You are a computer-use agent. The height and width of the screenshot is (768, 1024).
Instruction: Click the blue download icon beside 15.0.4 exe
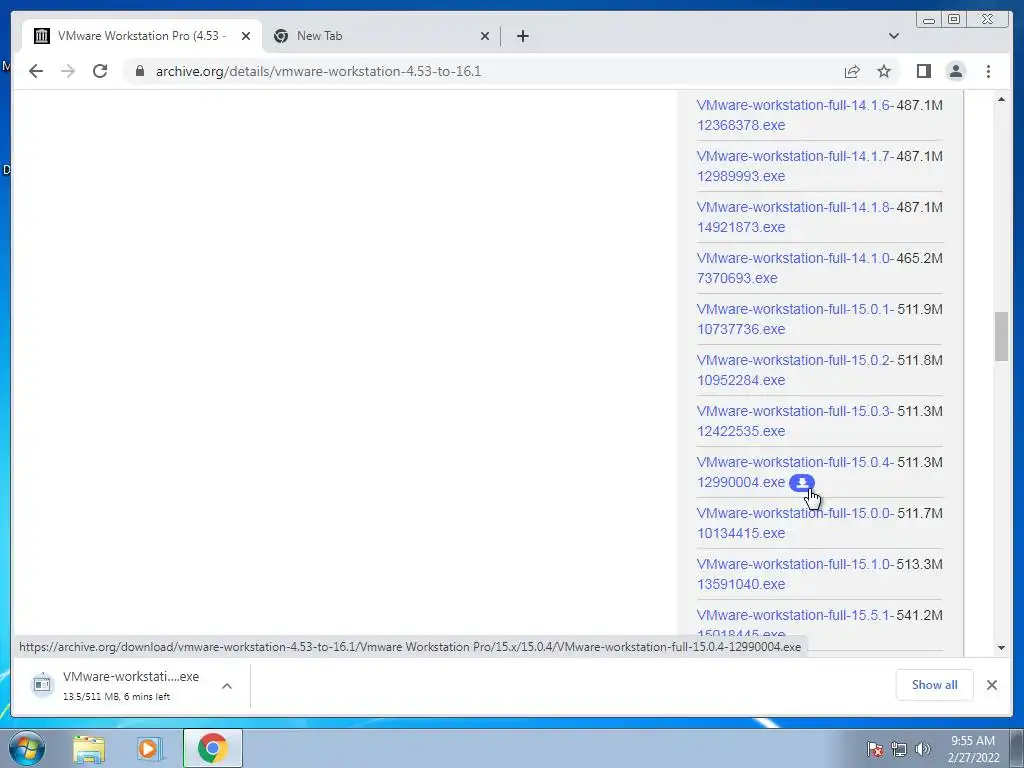click(x=801, y=483)
